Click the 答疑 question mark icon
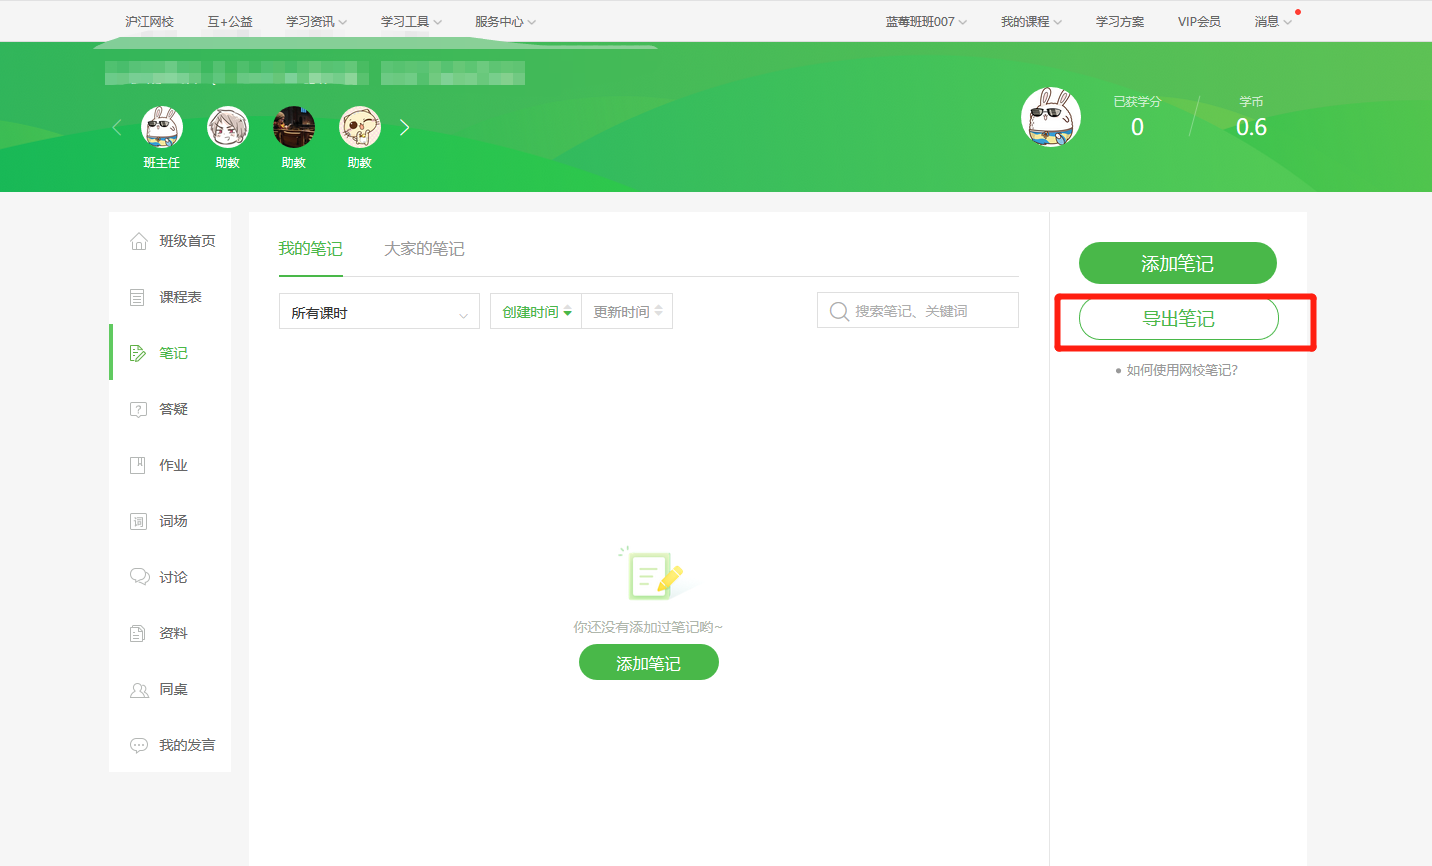The height and width of the screenshot is (866, 1432). tap(138, 409)
